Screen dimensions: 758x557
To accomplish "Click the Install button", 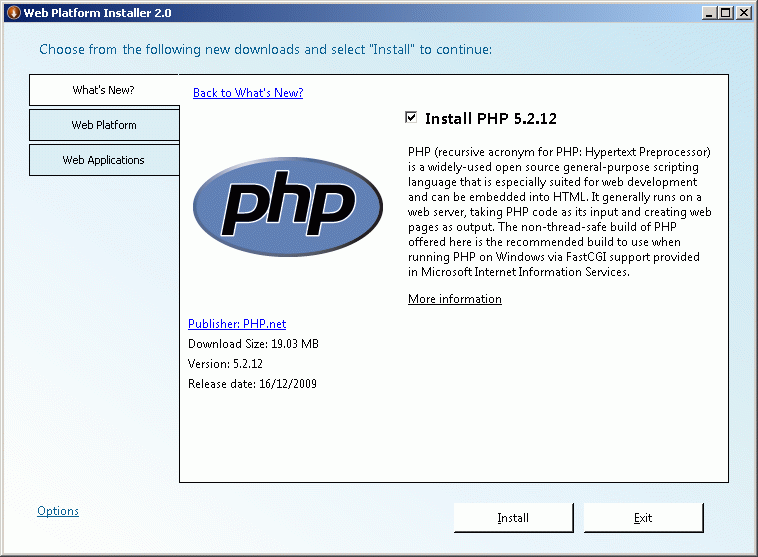I will 513,518.
